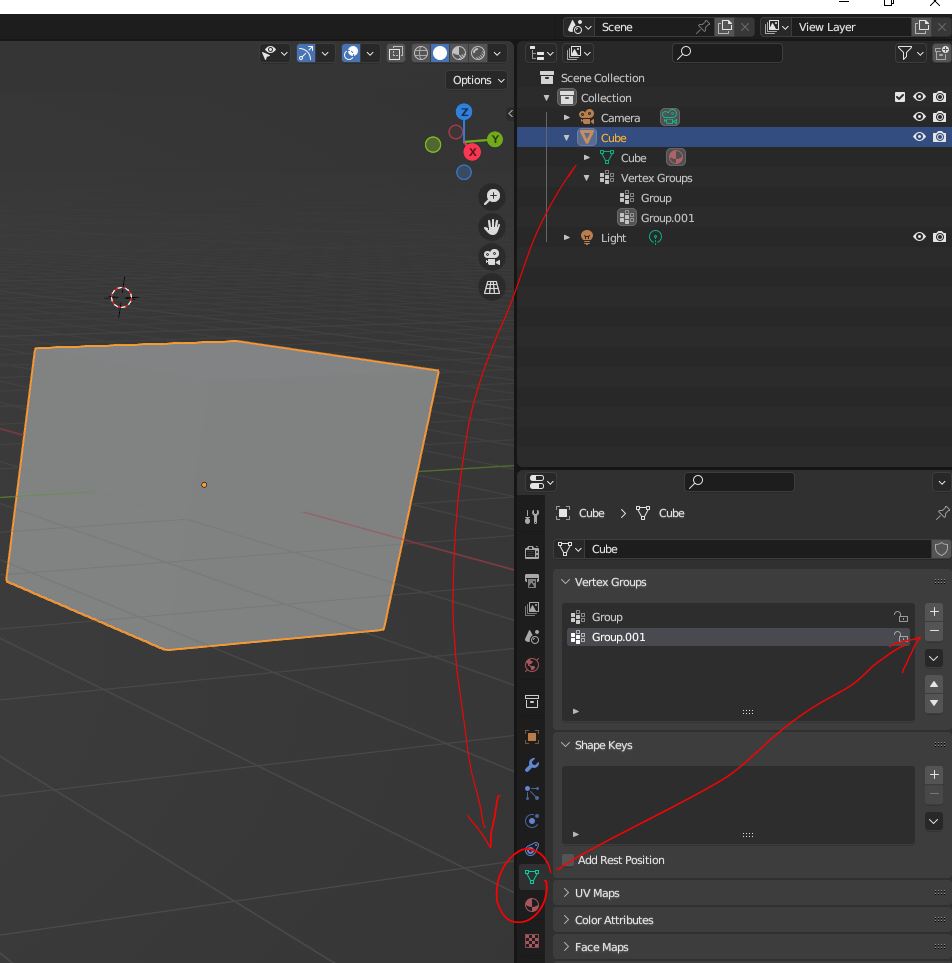Switch orthographic/perspective grid gizmo
The width and height of the screenshot is (952, 963).
(x=492, y=287)
